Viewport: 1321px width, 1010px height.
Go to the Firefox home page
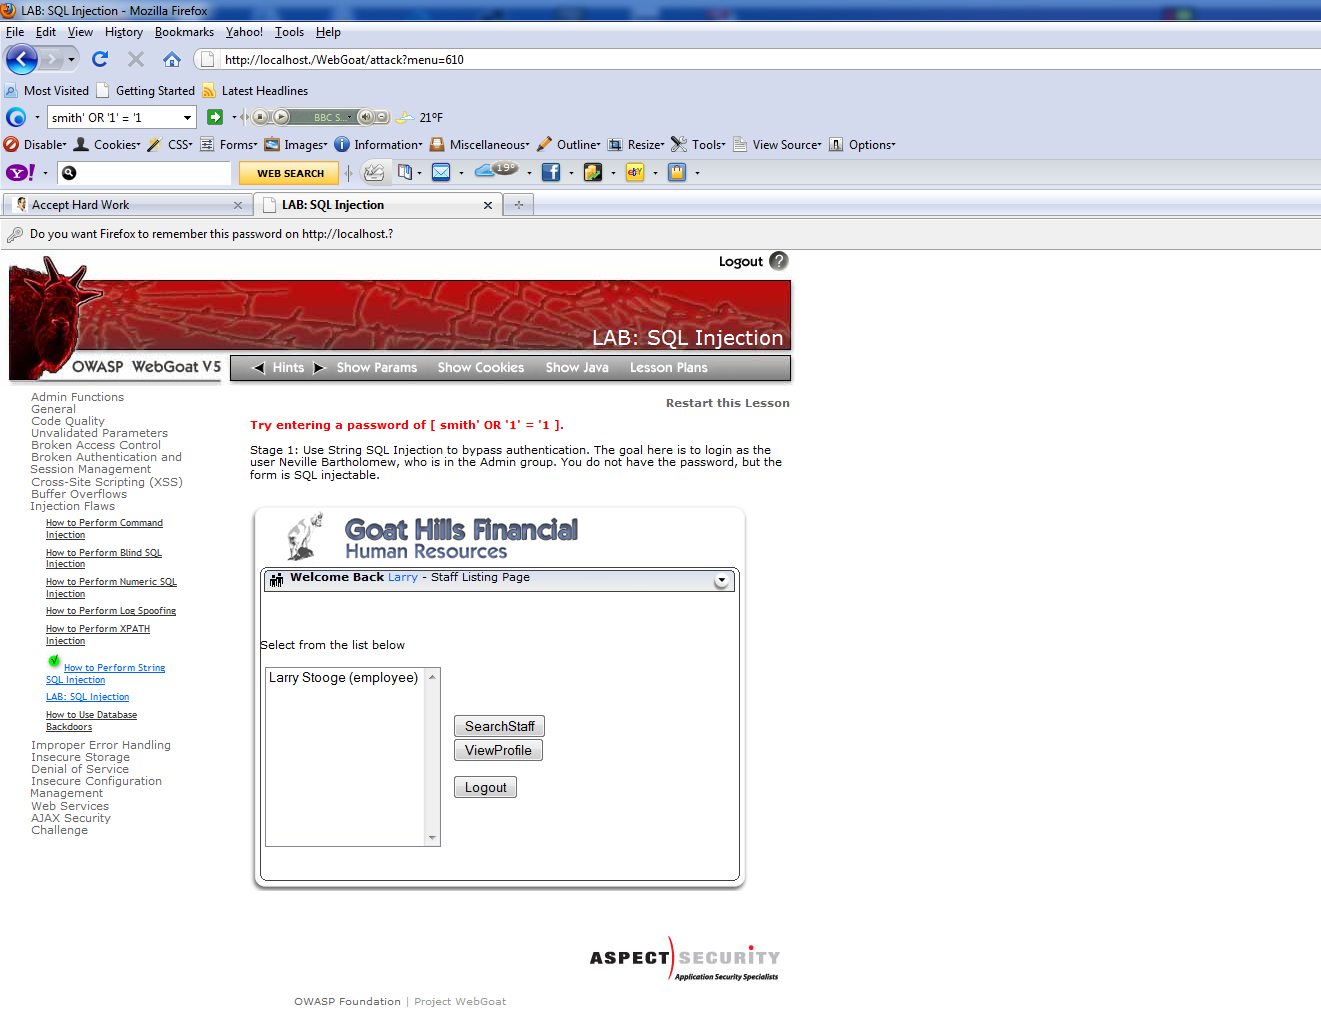(172, 59)
